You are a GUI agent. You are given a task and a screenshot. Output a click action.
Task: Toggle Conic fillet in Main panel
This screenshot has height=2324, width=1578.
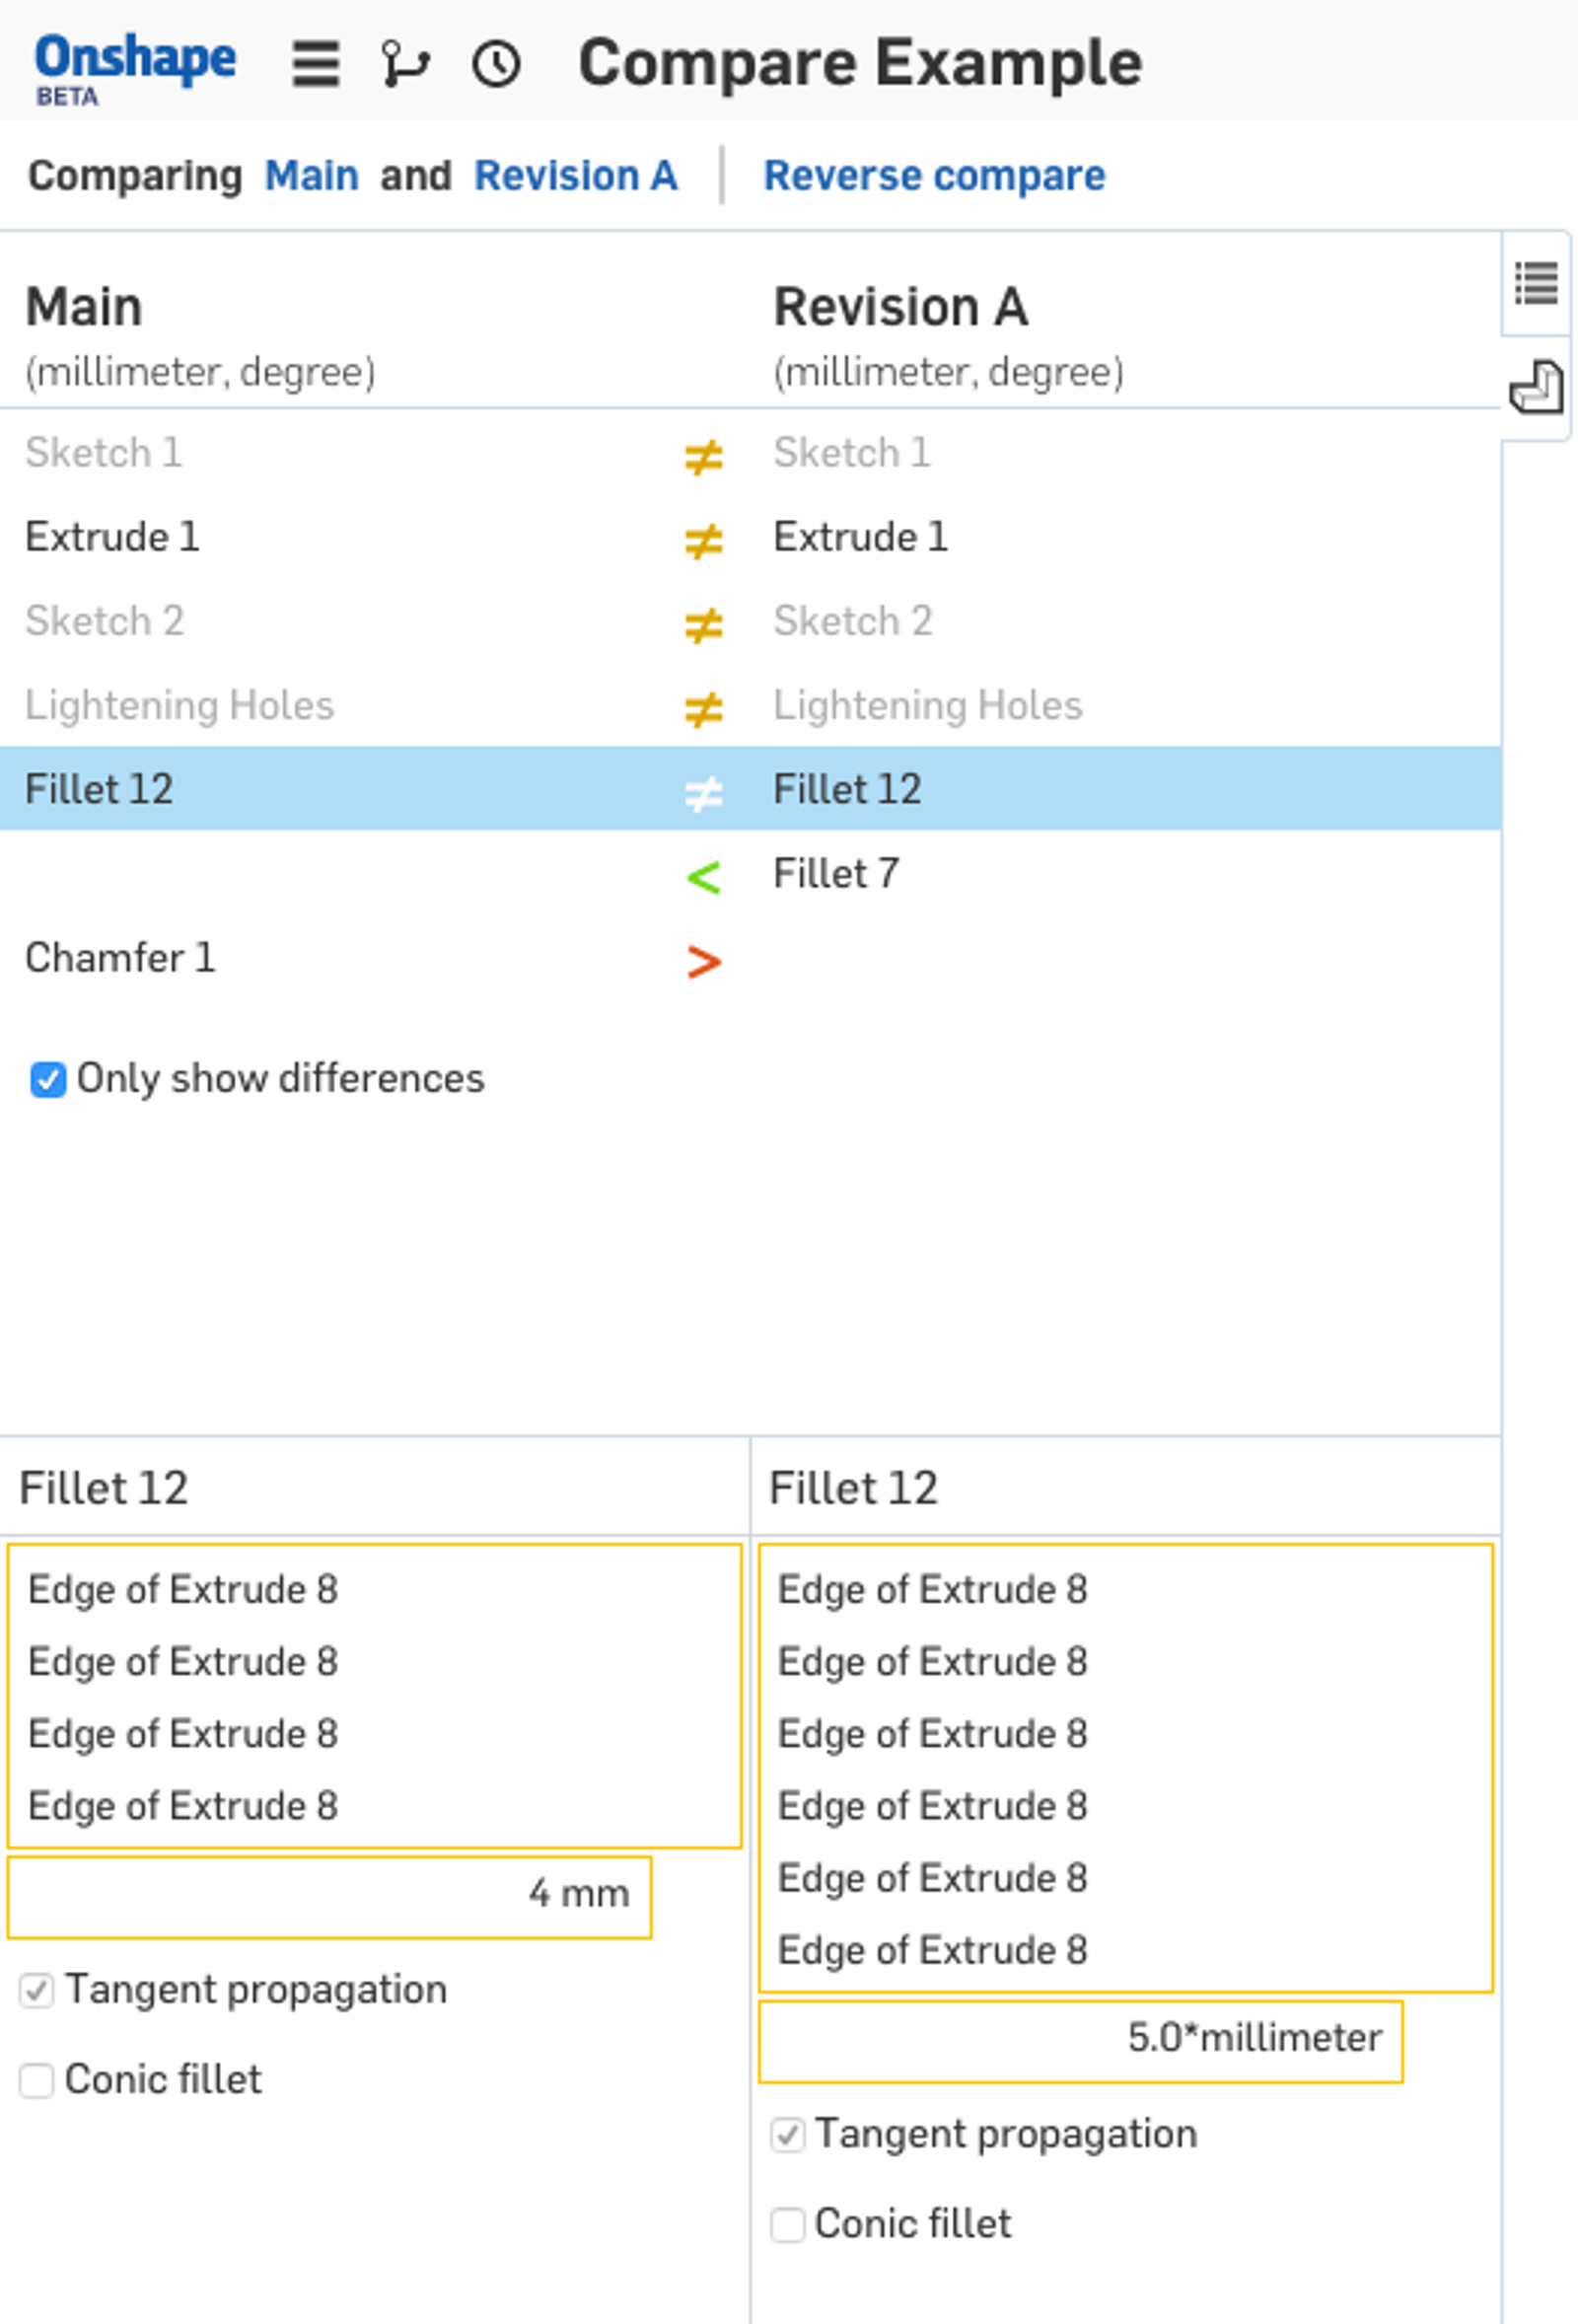(x=37, y=2080)
